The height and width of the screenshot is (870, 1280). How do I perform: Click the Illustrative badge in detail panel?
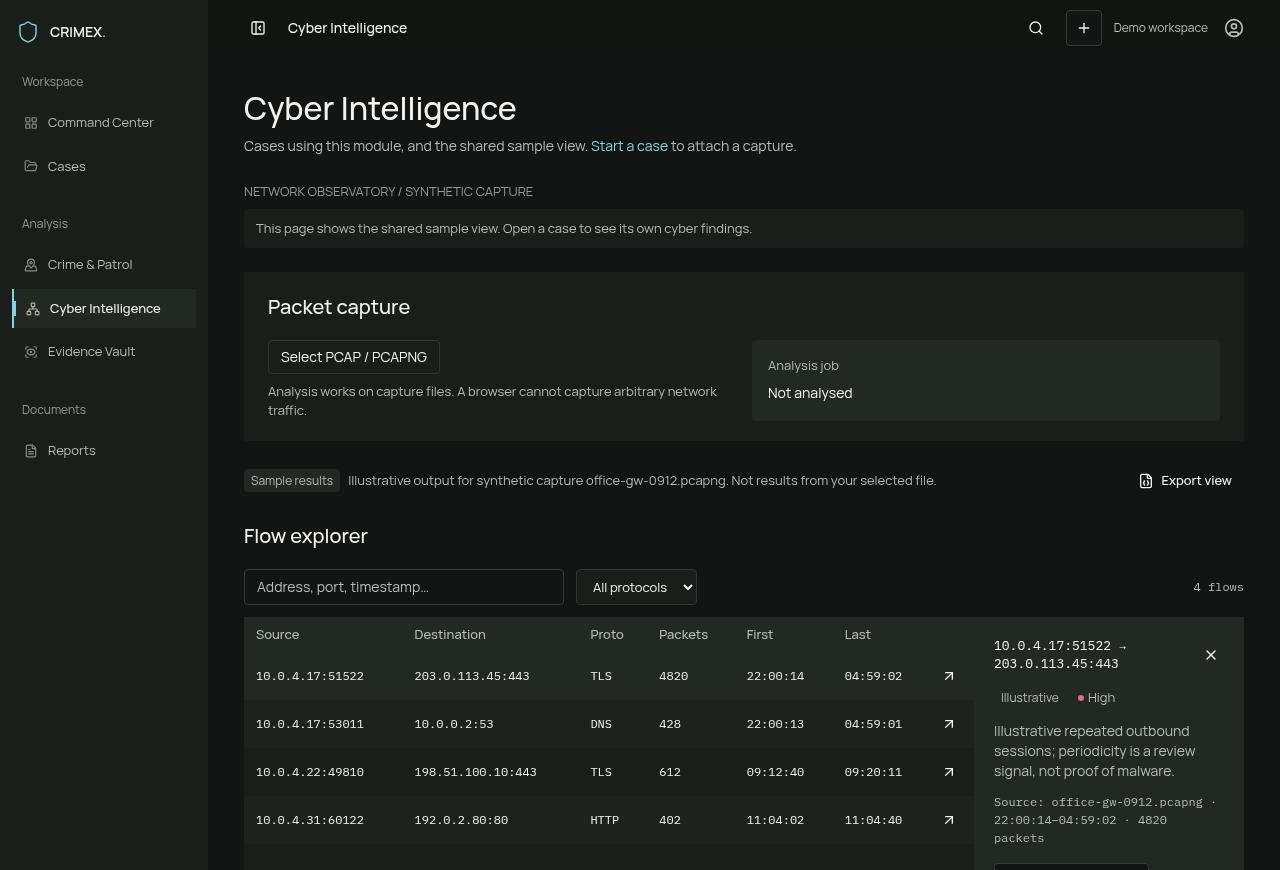[1029, 698]
